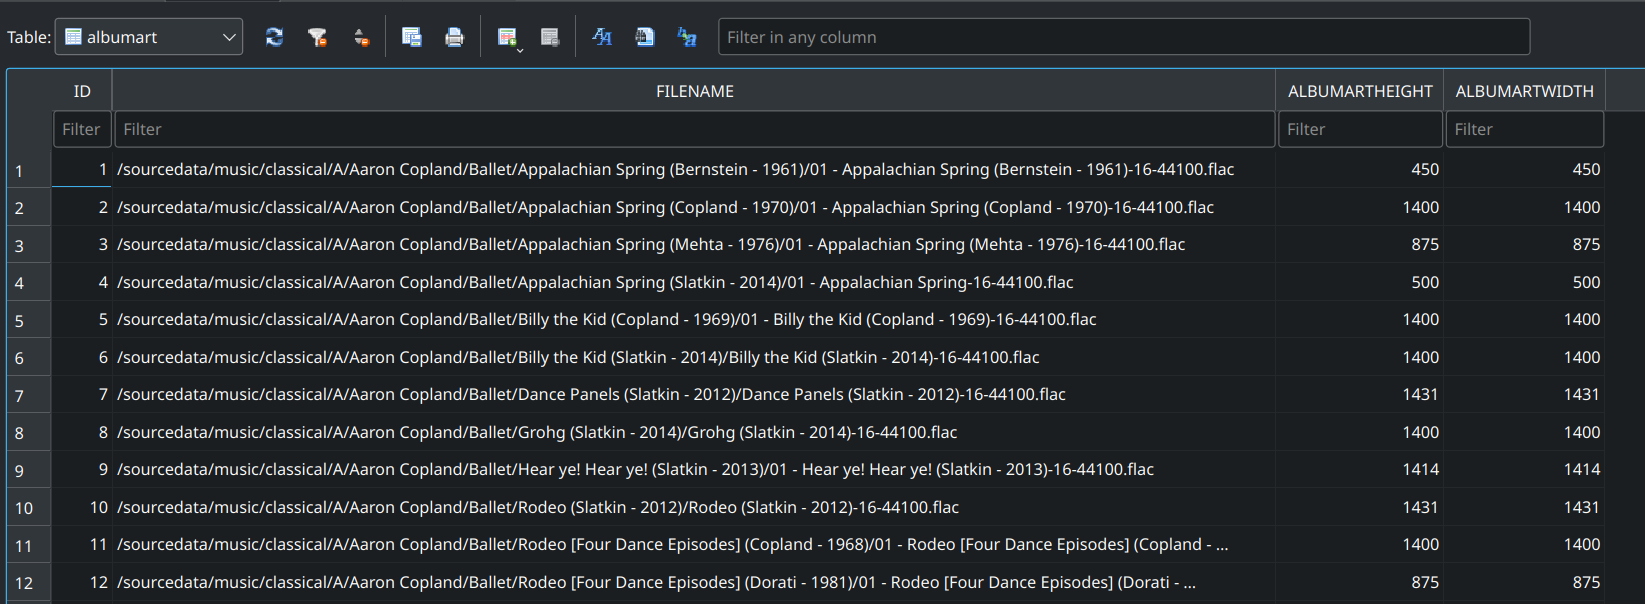
Task: Select the Dance Panels filename cell
Action: 591,395
